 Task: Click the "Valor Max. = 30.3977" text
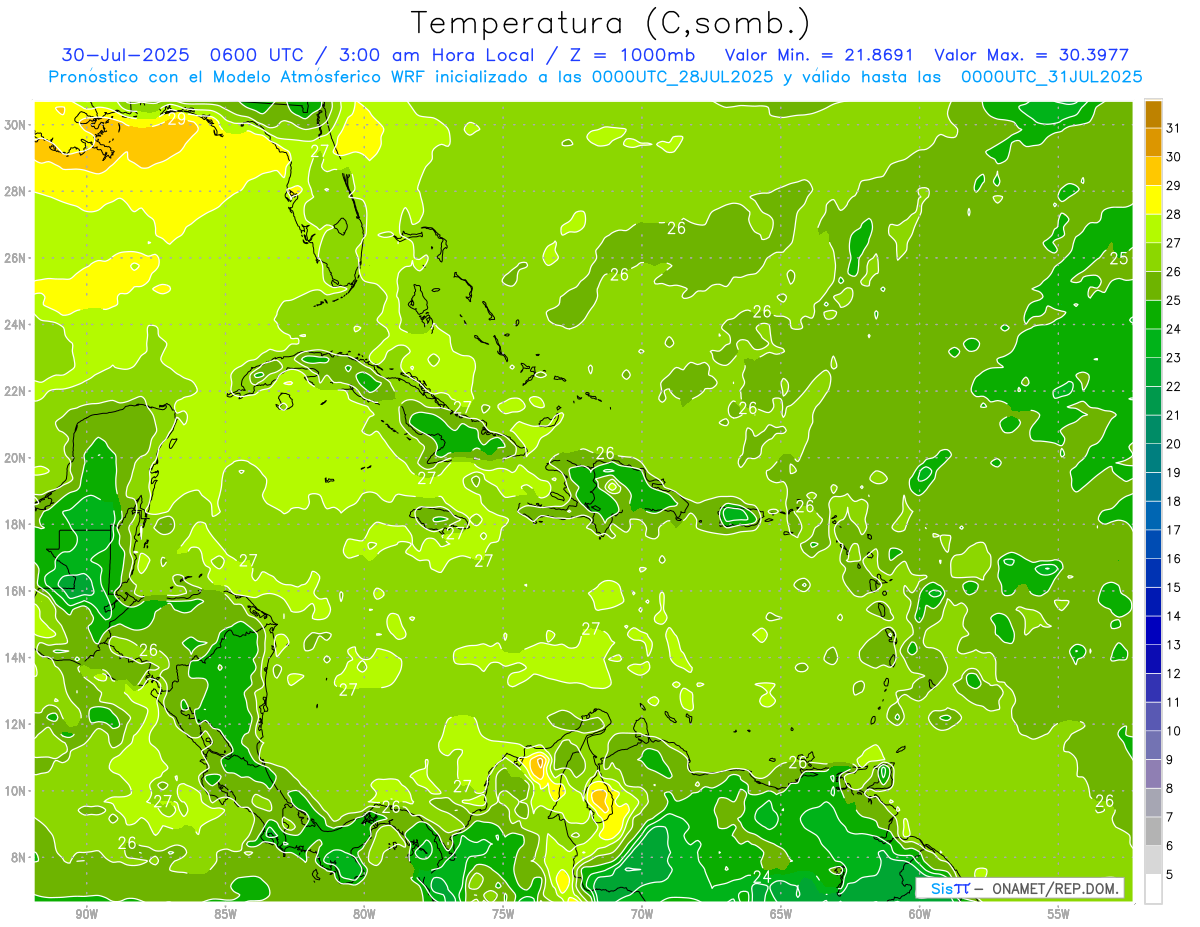pos(1031,55)
